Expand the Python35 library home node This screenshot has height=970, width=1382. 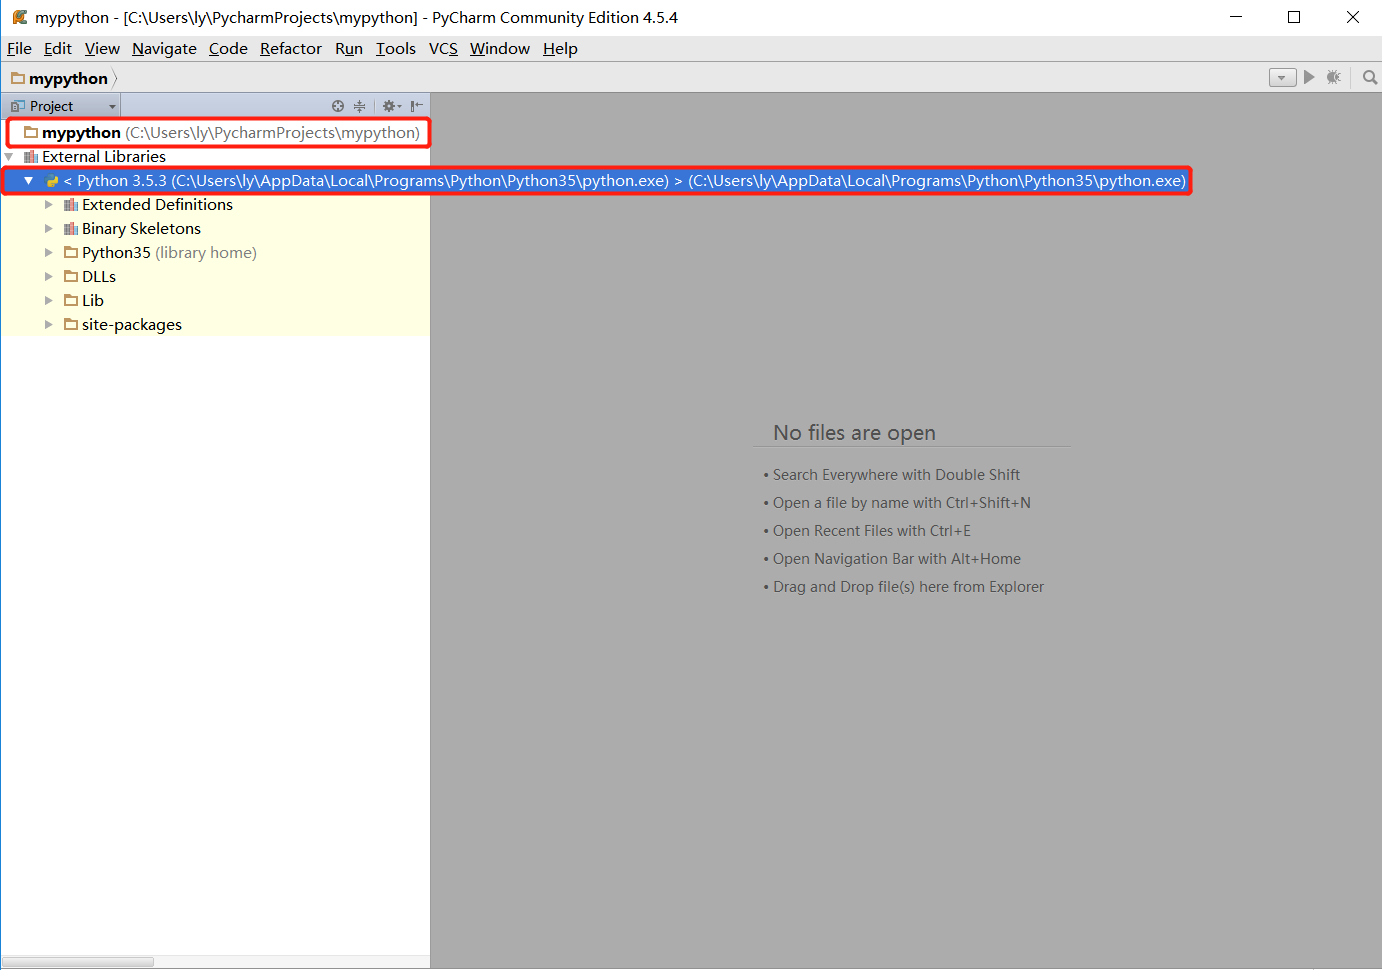pos(48,252)
